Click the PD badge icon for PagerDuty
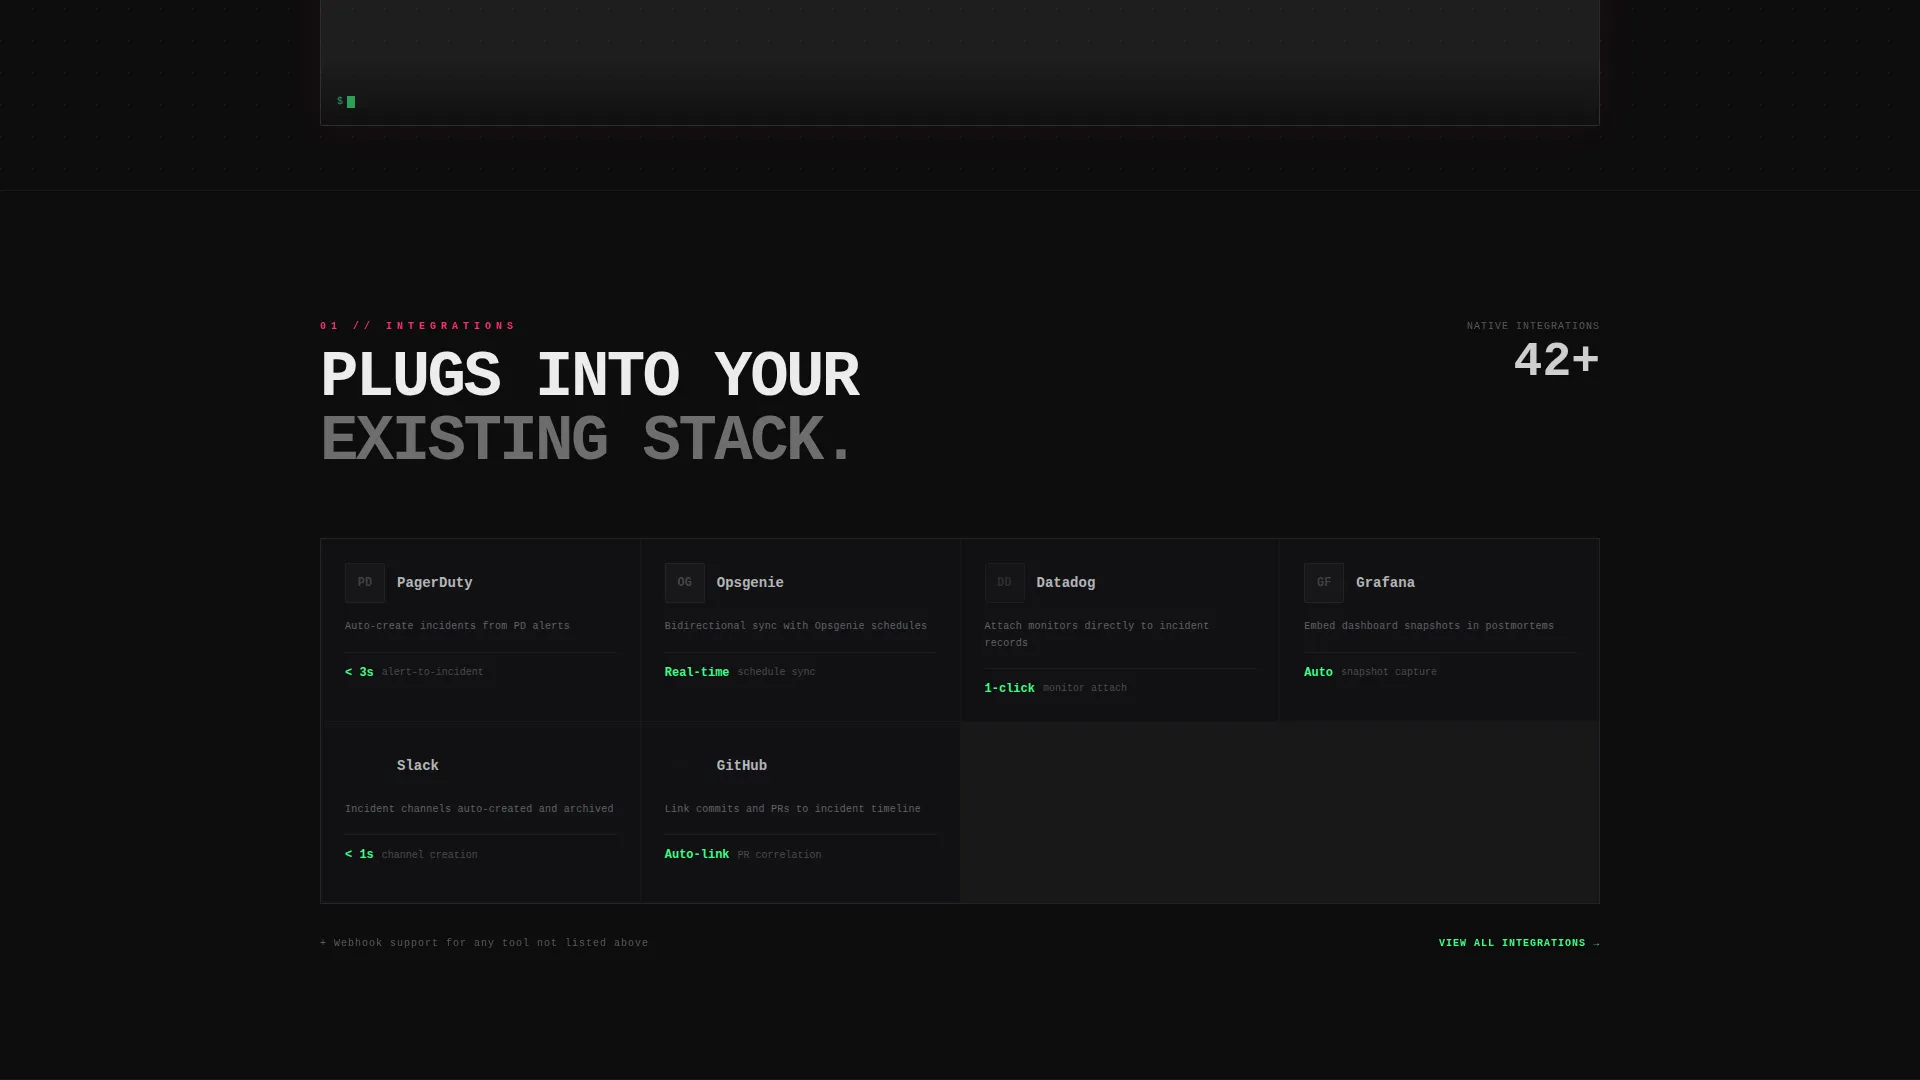This screenshot has height=1080, width=1920. click(365, 583)
